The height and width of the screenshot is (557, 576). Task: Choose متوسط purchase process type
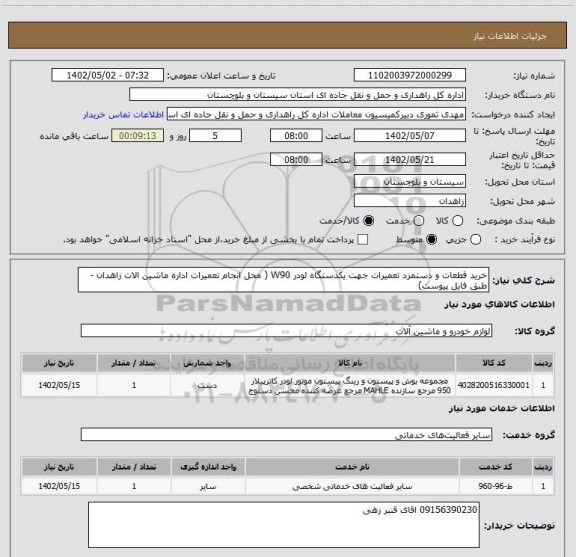[x=432, y=240]
